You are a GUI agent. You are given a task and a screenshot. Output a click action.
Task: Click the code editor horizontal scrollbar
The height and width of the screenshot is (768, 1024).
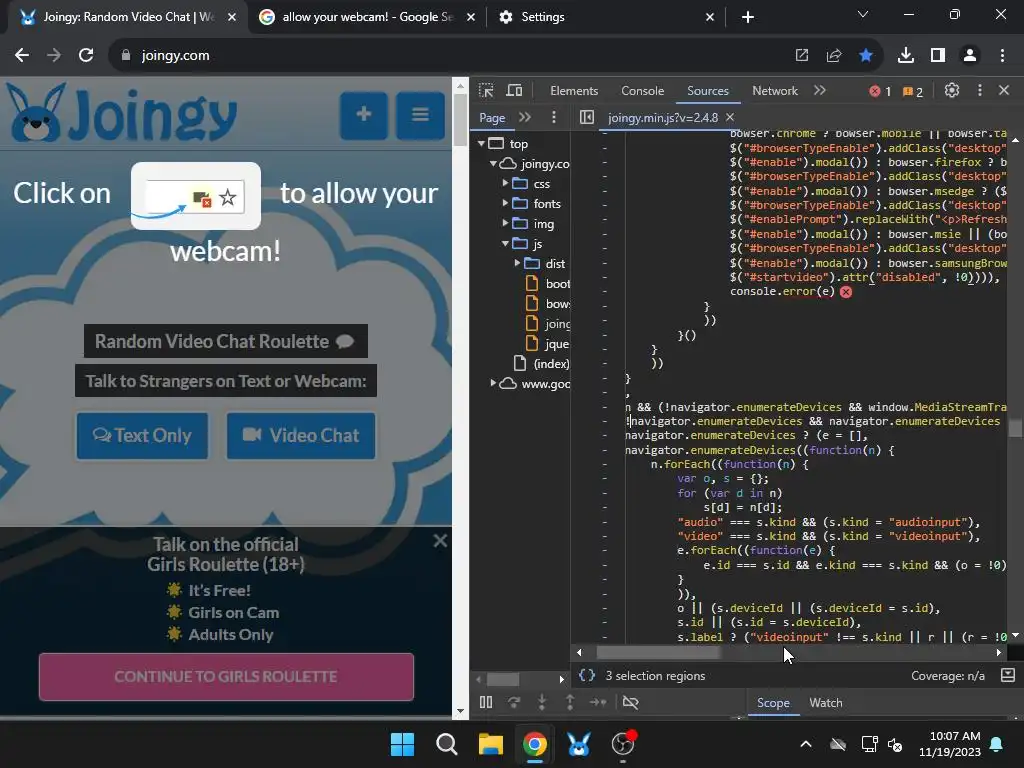(x=658, y=652)
